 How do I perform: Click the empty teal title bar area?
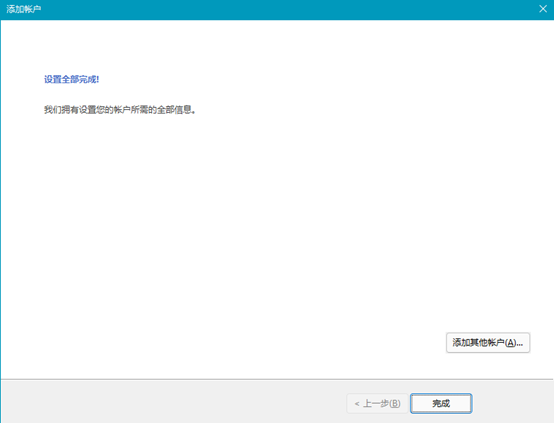point(283,9)
